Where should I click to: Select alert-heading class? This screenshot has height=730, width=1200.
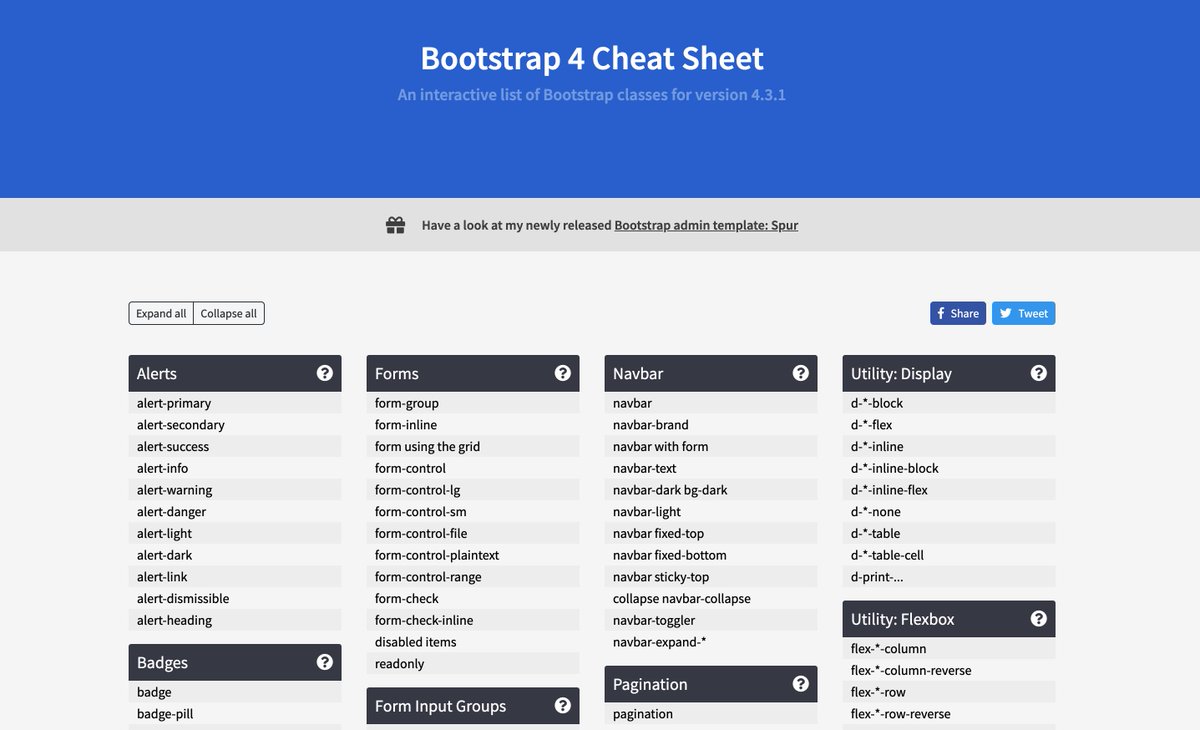(235, 620)
